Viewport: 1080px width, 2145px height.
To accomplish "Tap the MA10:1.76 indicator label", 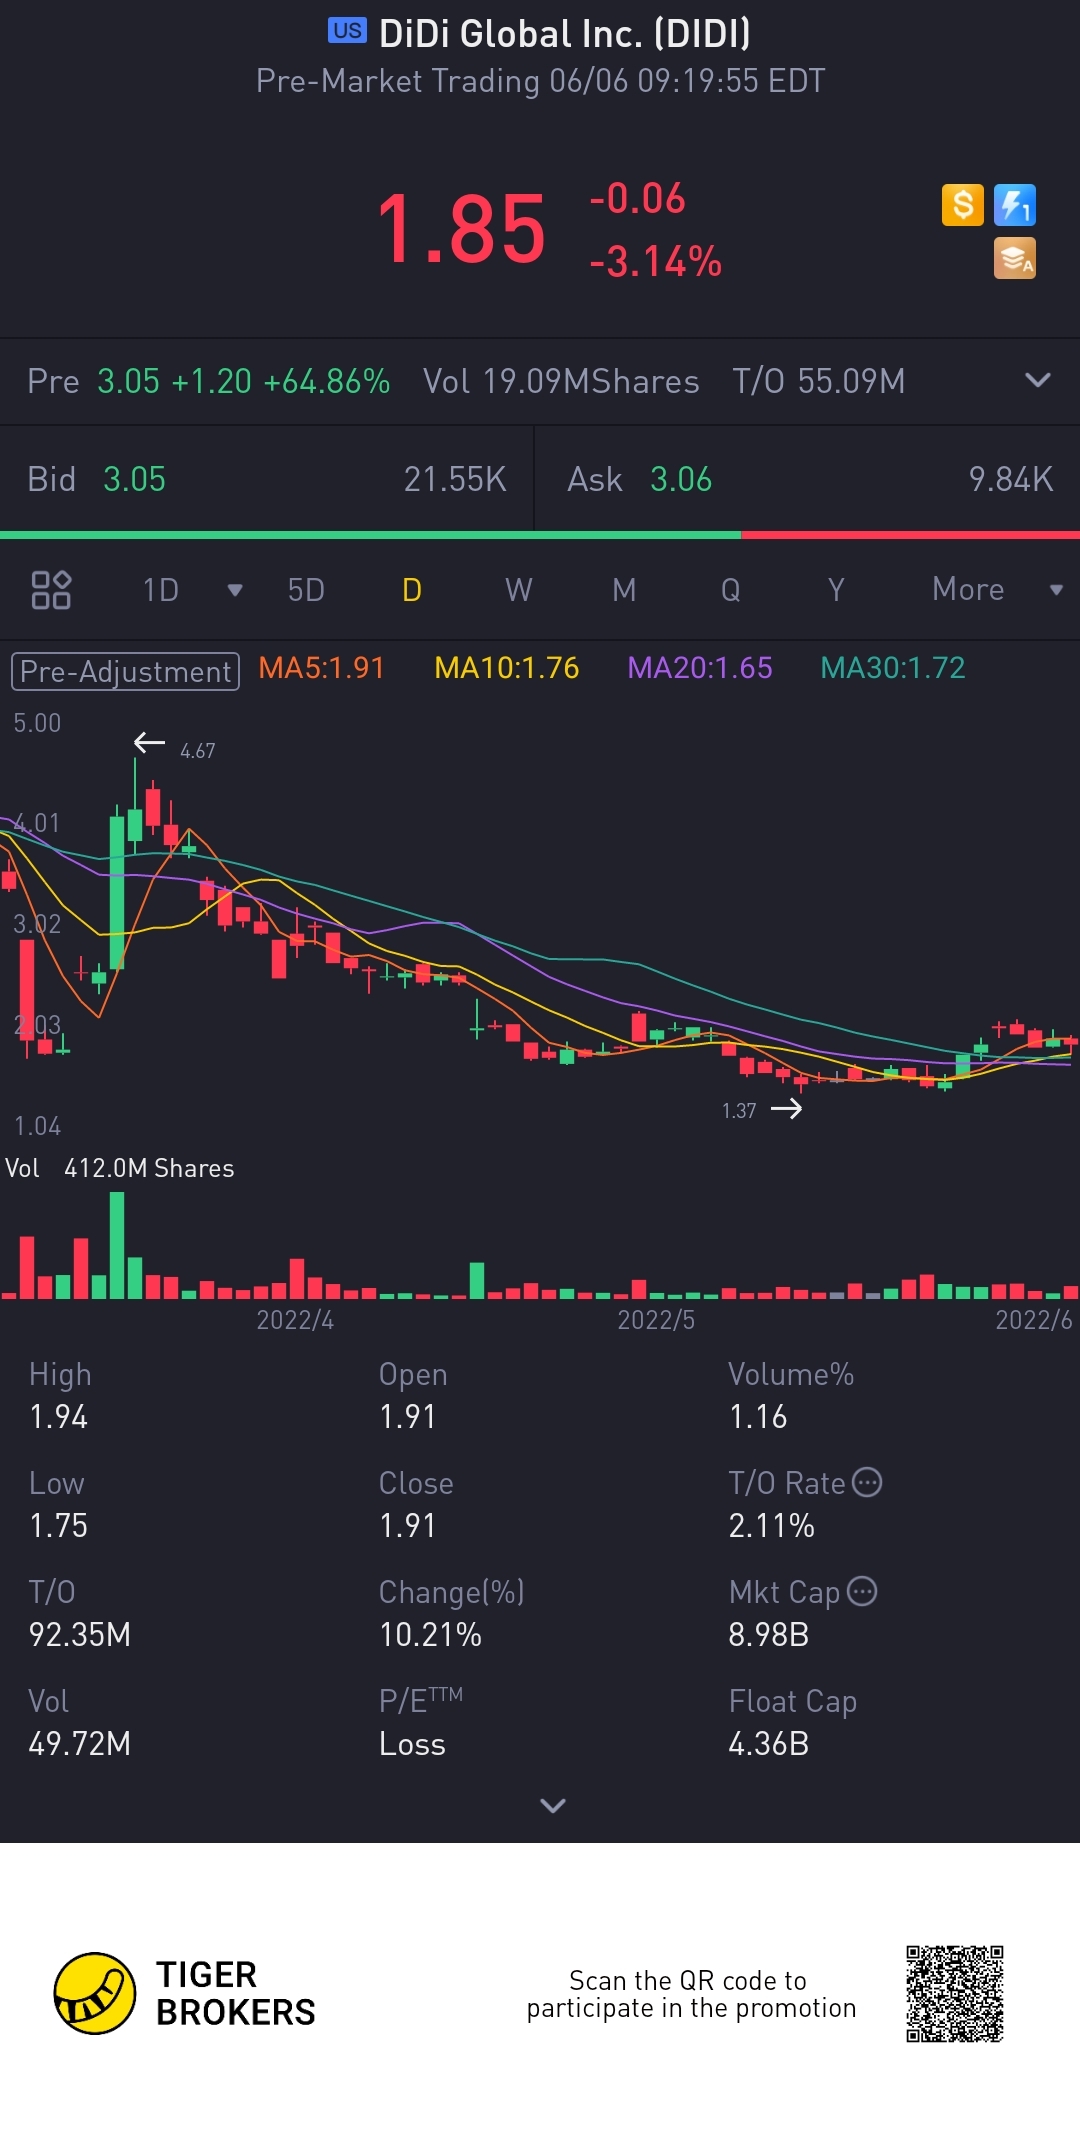I will tap(507, 668).
